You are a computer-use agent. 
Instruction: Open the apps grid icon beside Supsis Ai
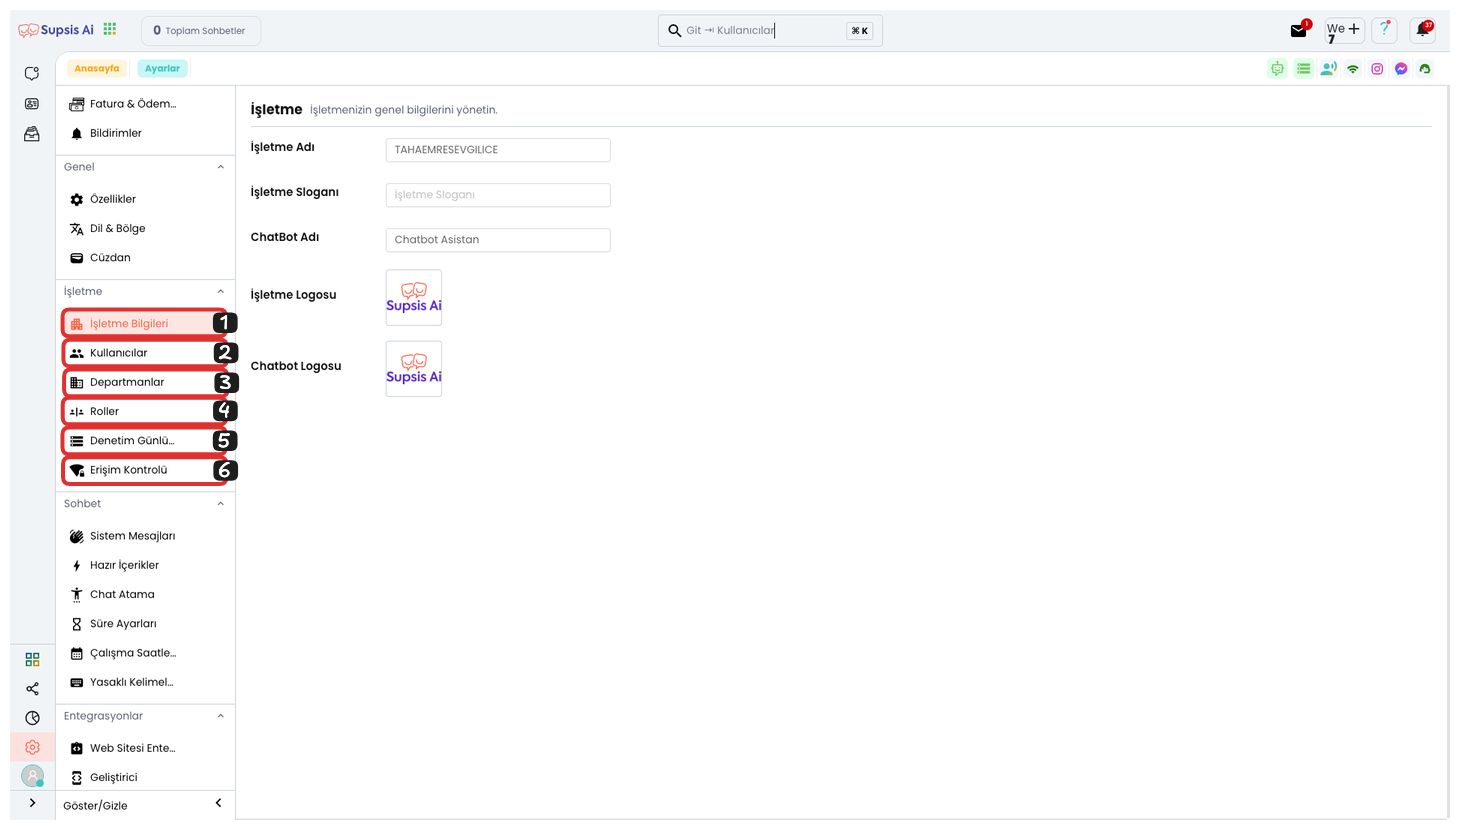(110, 30)
